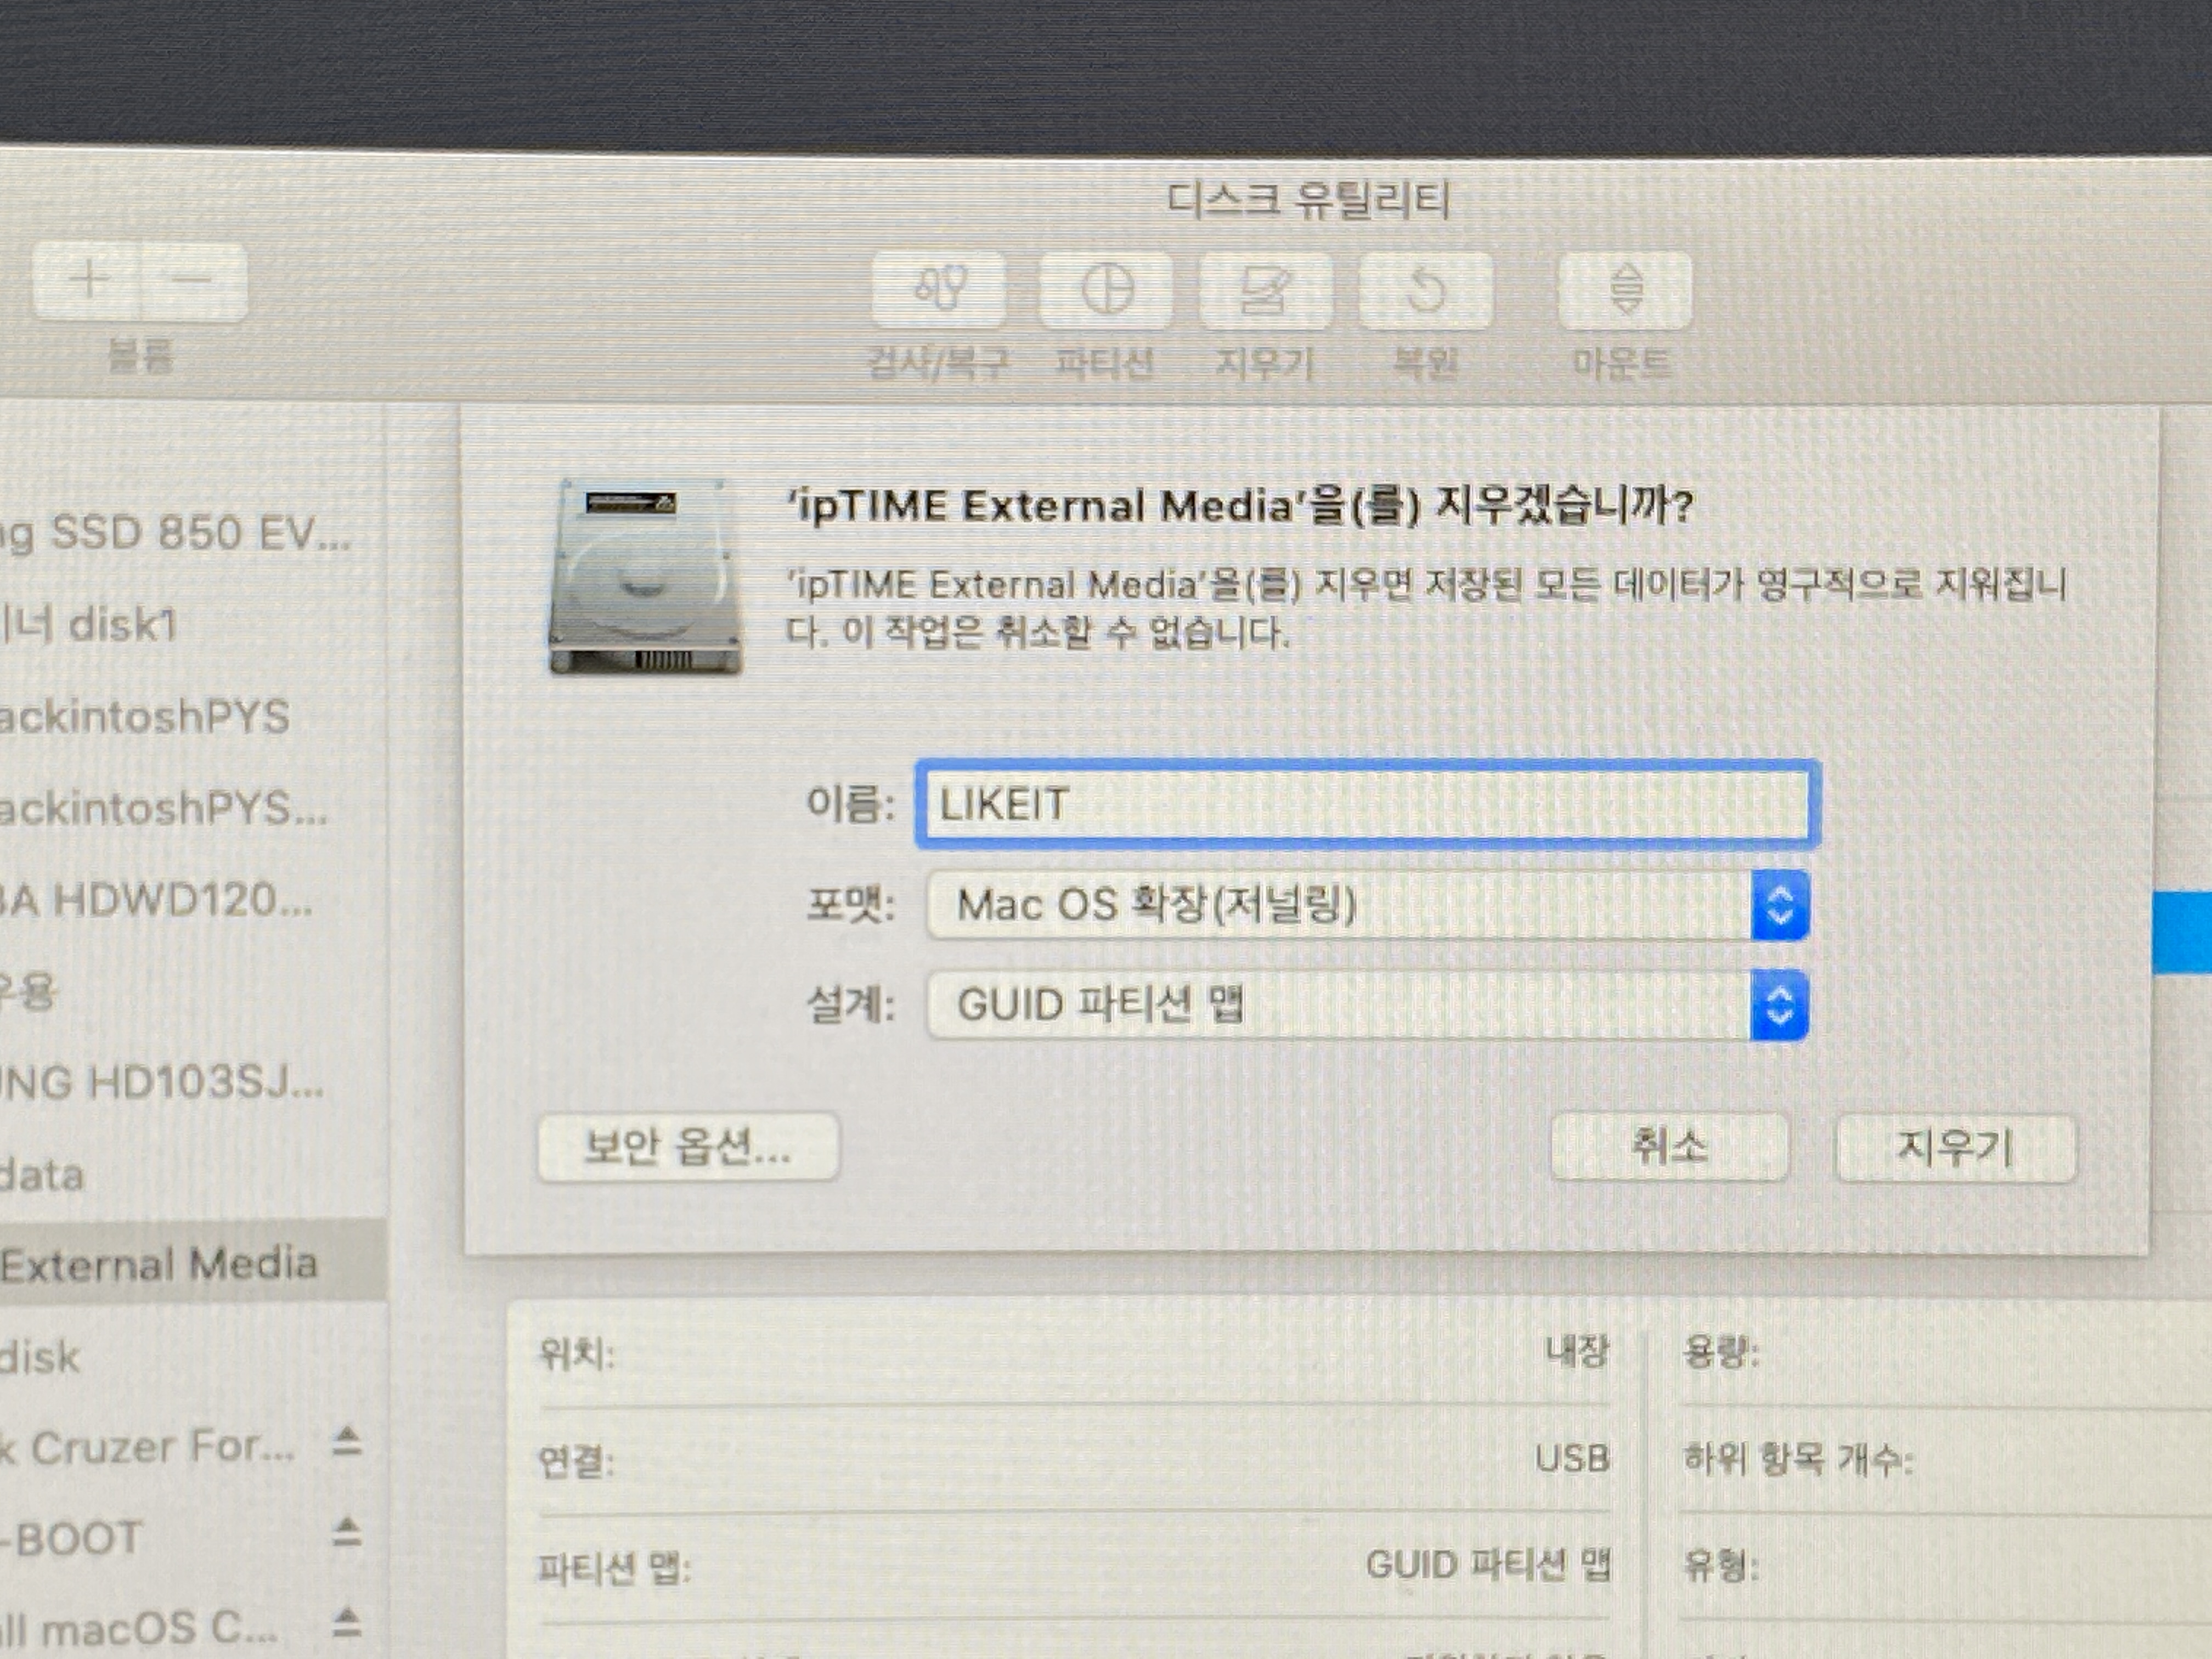Select the data volume in sidebar

pos(42,1175)
